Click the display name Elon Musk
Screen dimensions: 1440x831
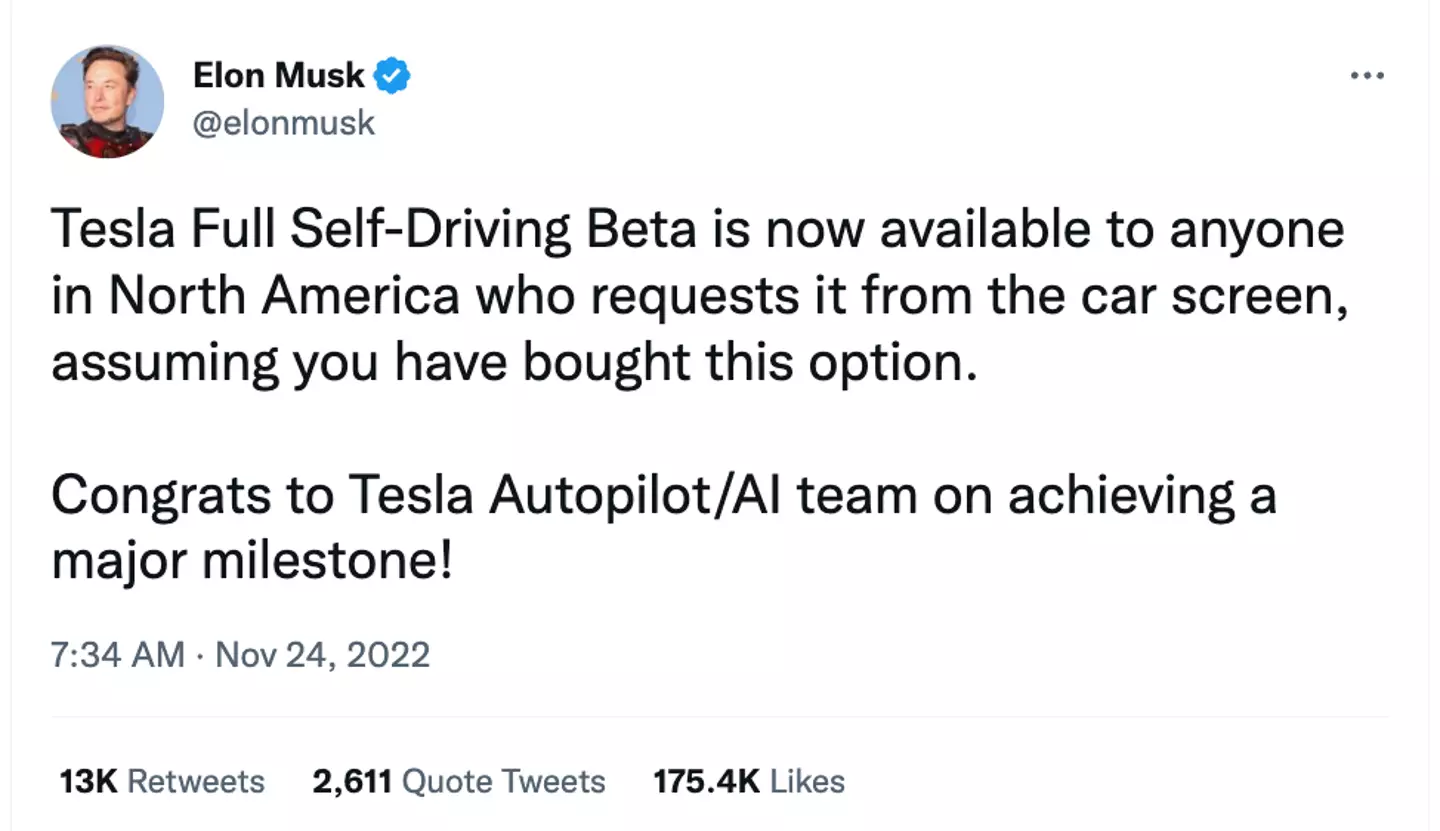click(x=280, y=74)
